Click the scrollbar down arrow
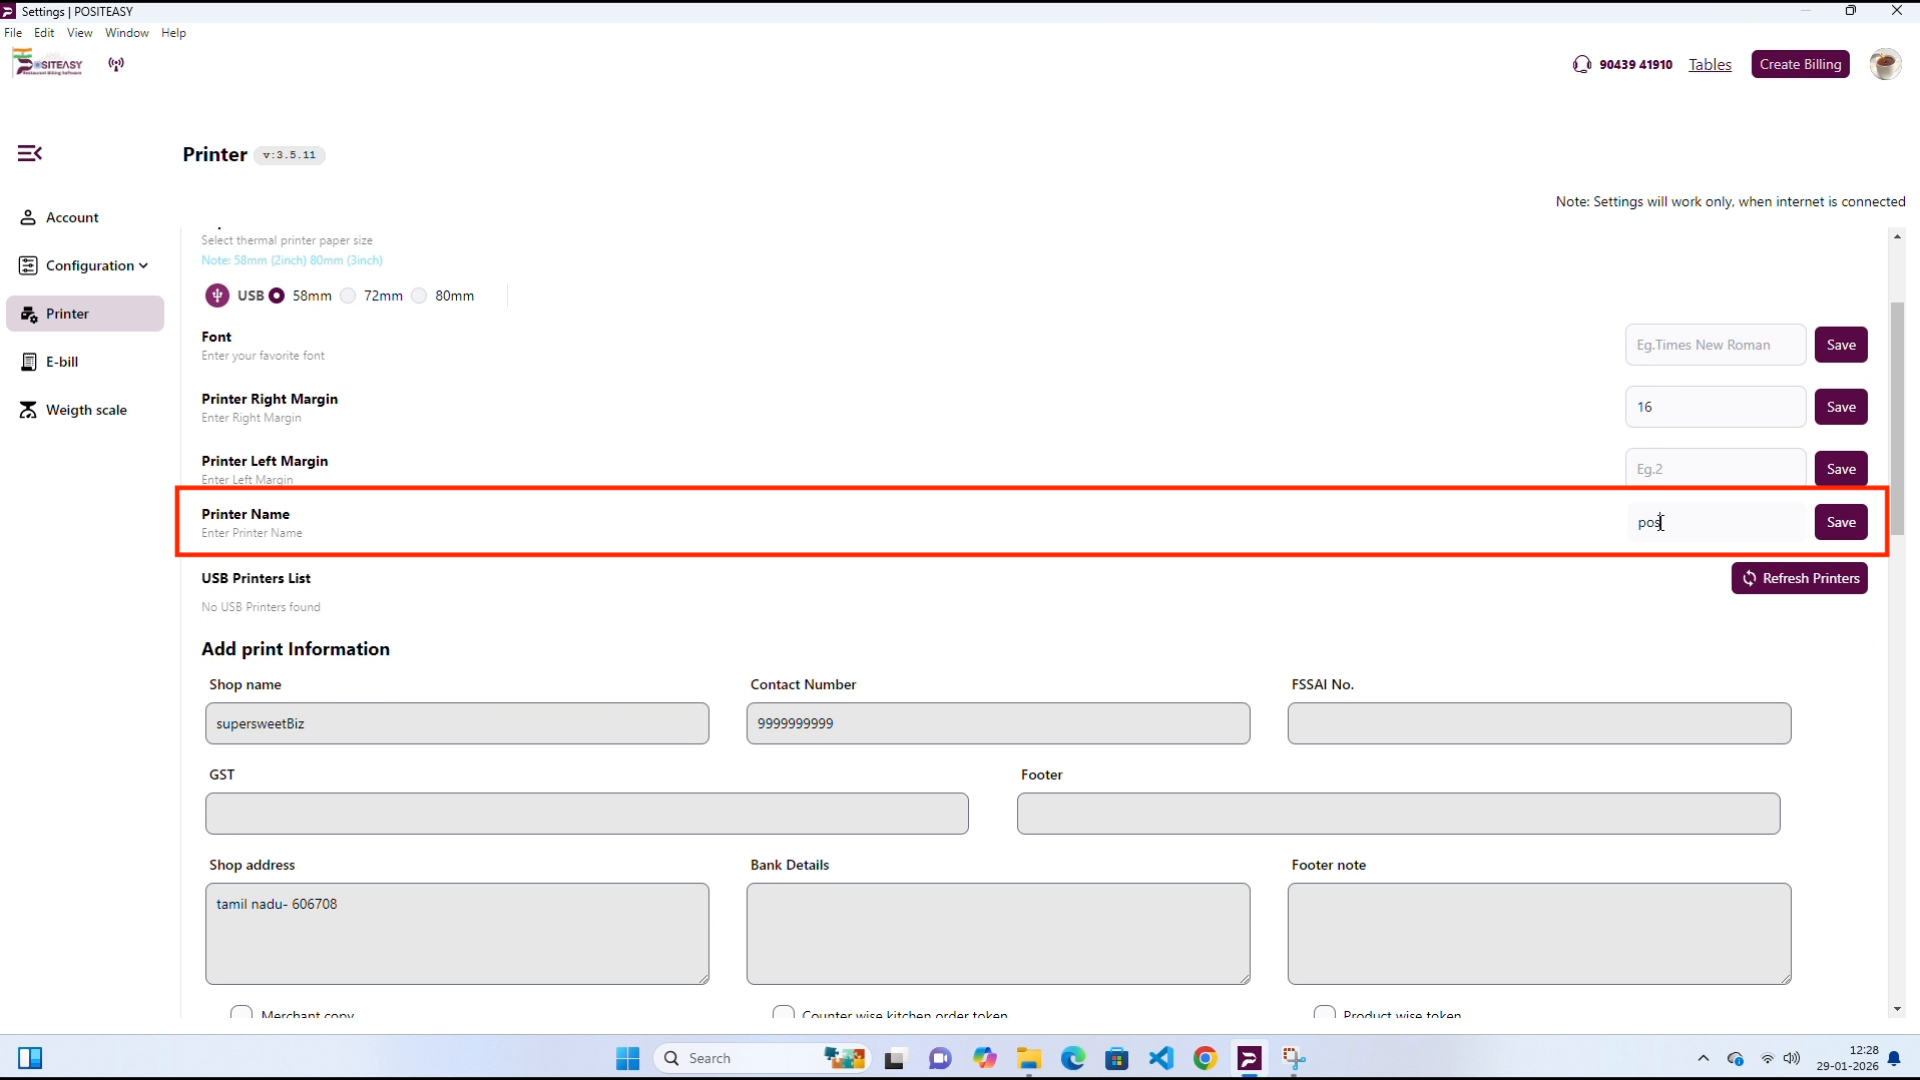 coord(1897,1010)
